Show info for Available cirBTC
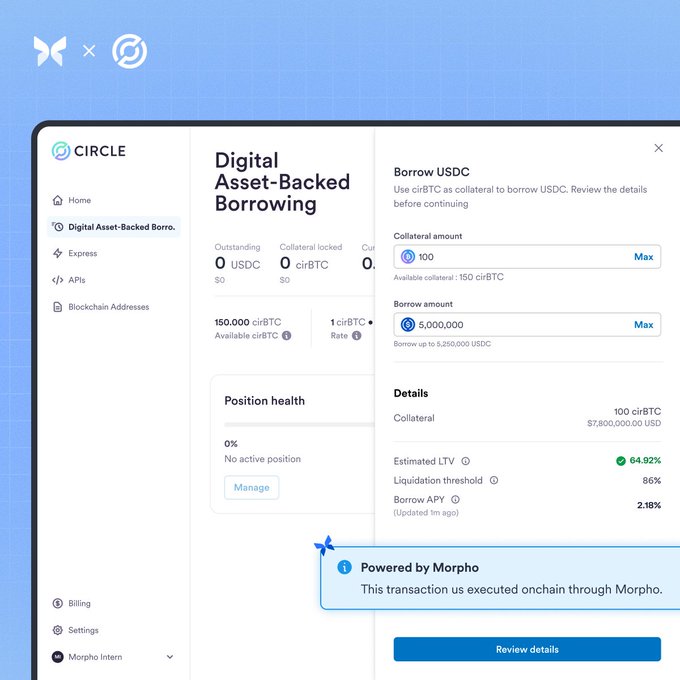The image size is (680, 680). pyautogui.click(x=287, y=335)
